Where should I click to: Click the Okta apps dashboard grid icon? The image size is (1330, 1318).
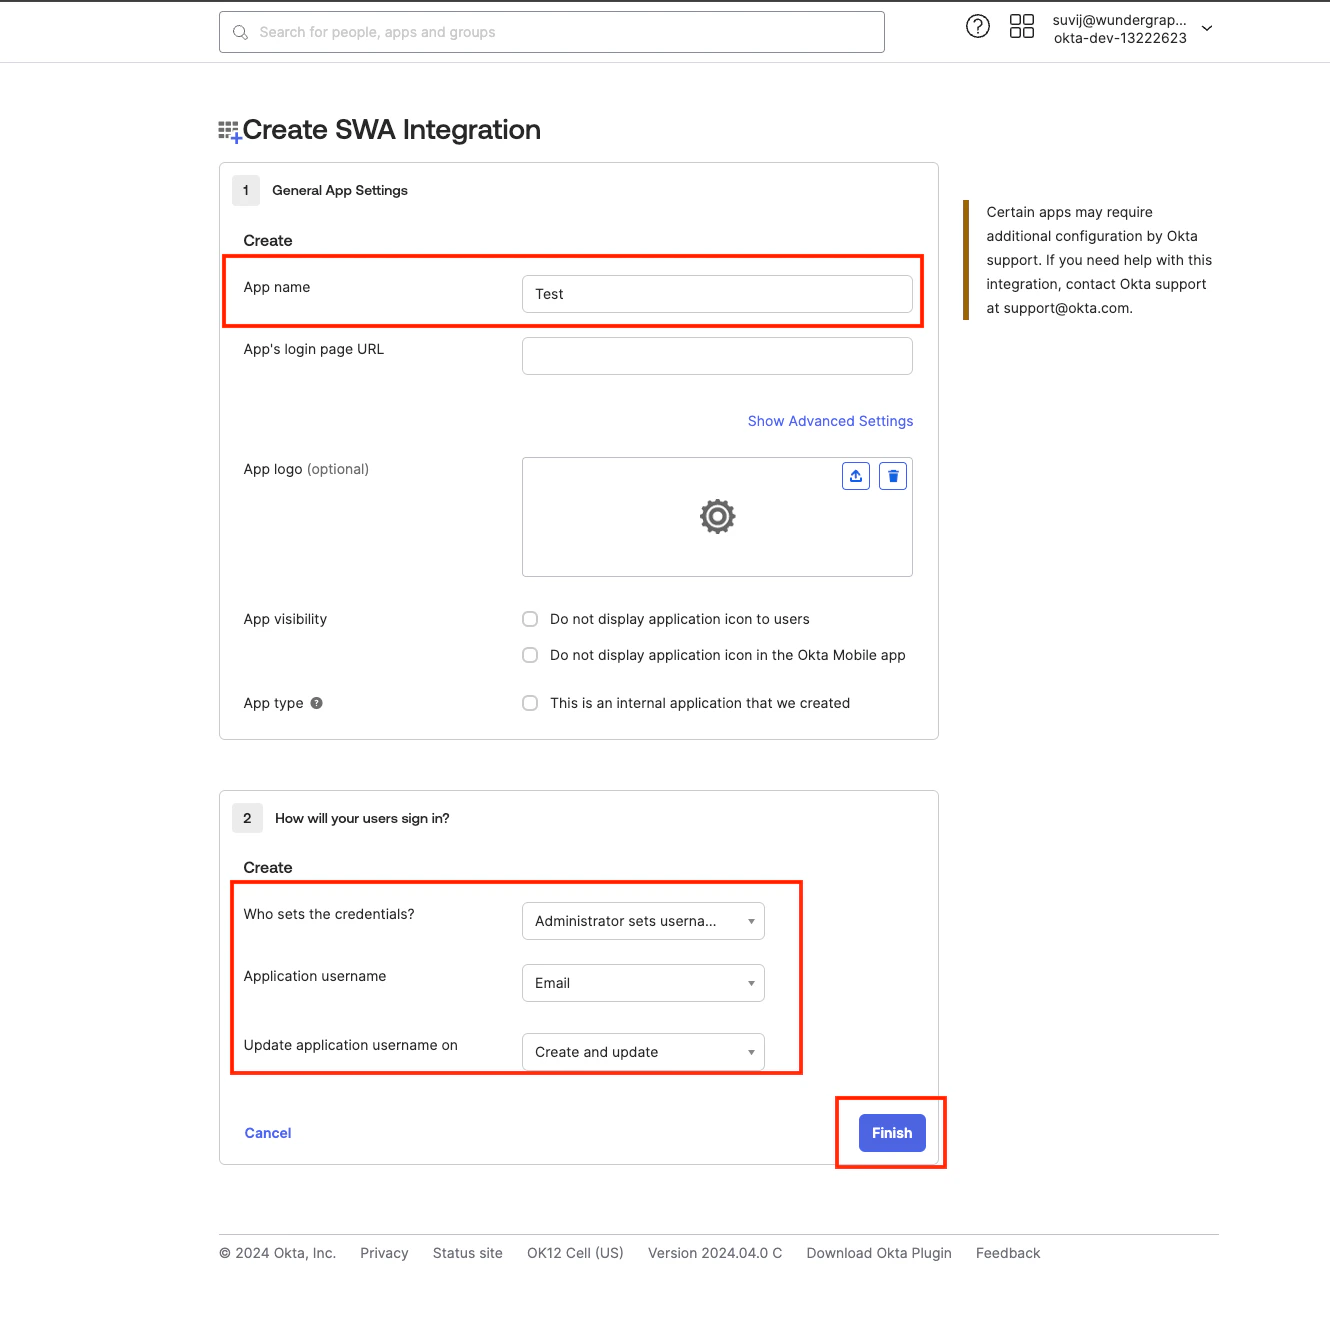click(x=1021, y=26)
